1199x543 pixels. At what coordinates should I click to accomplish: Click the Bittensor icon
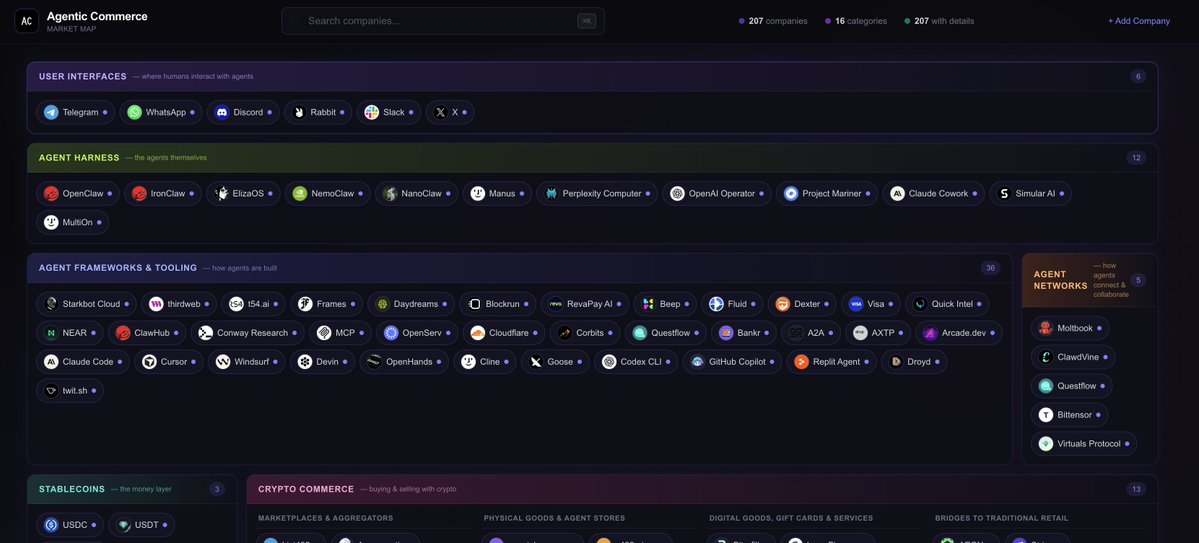[1045, 415]
